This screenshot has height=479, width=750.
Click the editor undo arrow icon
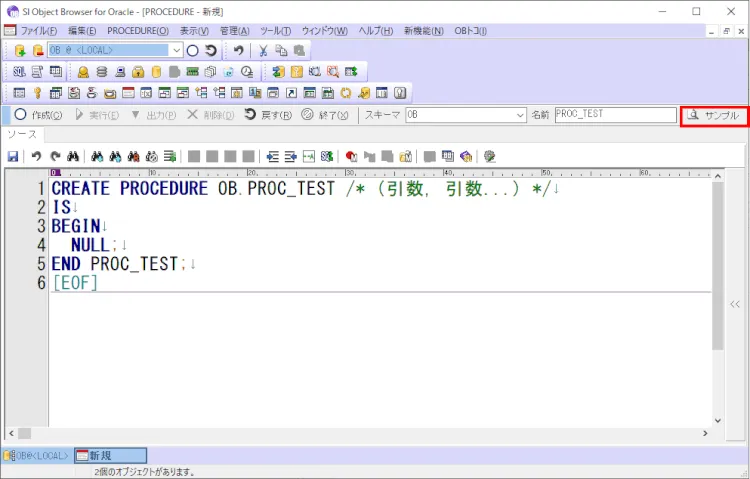pyautogui.click(x=36, y=156)
